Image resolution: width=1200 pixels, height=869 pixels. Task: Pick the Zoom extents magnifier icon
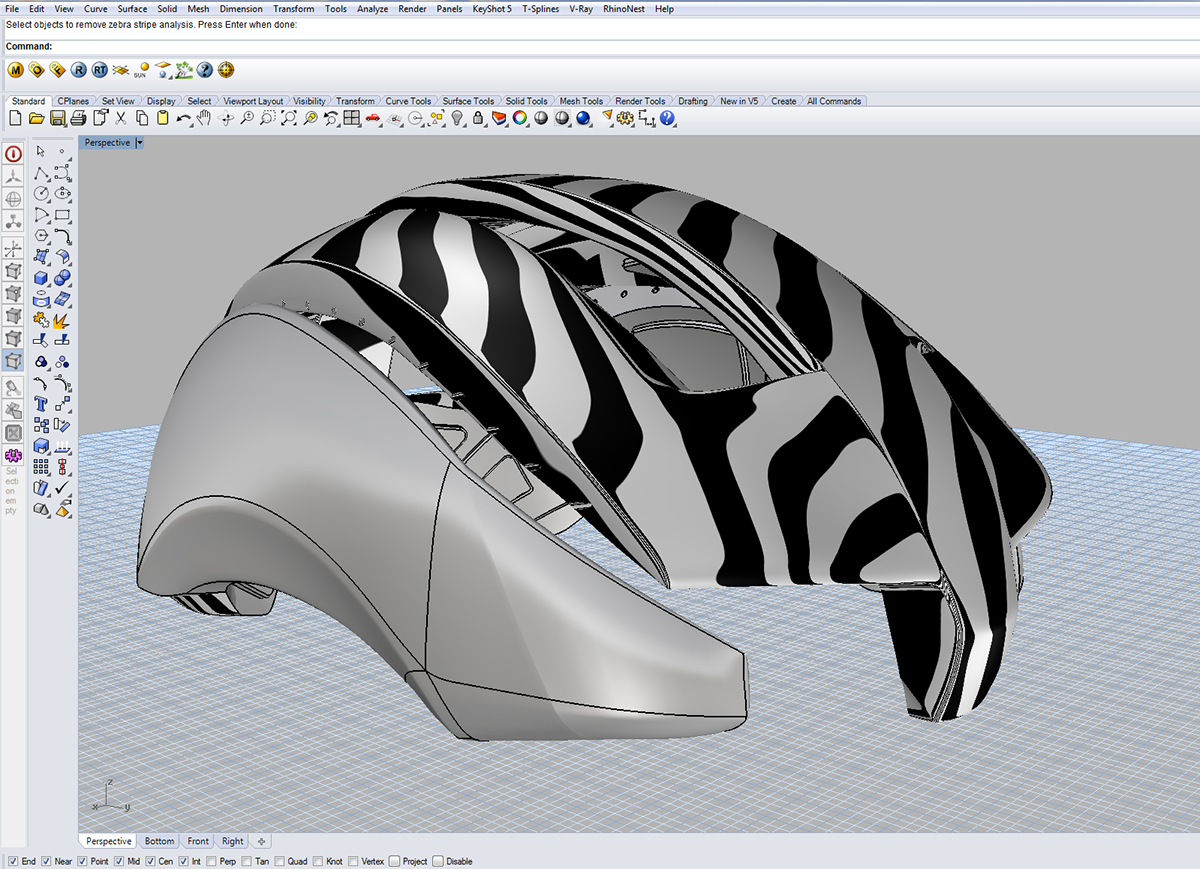(x=290, y=118)
